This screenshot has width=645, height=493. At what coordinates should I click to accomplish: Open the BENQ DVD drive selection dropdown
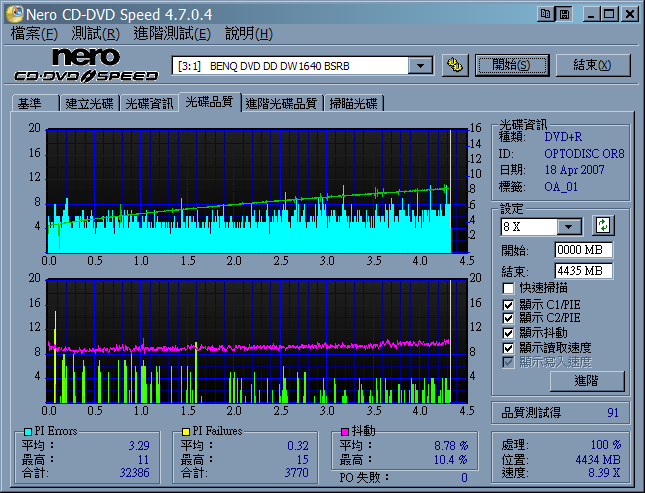(x=420, y=66)
